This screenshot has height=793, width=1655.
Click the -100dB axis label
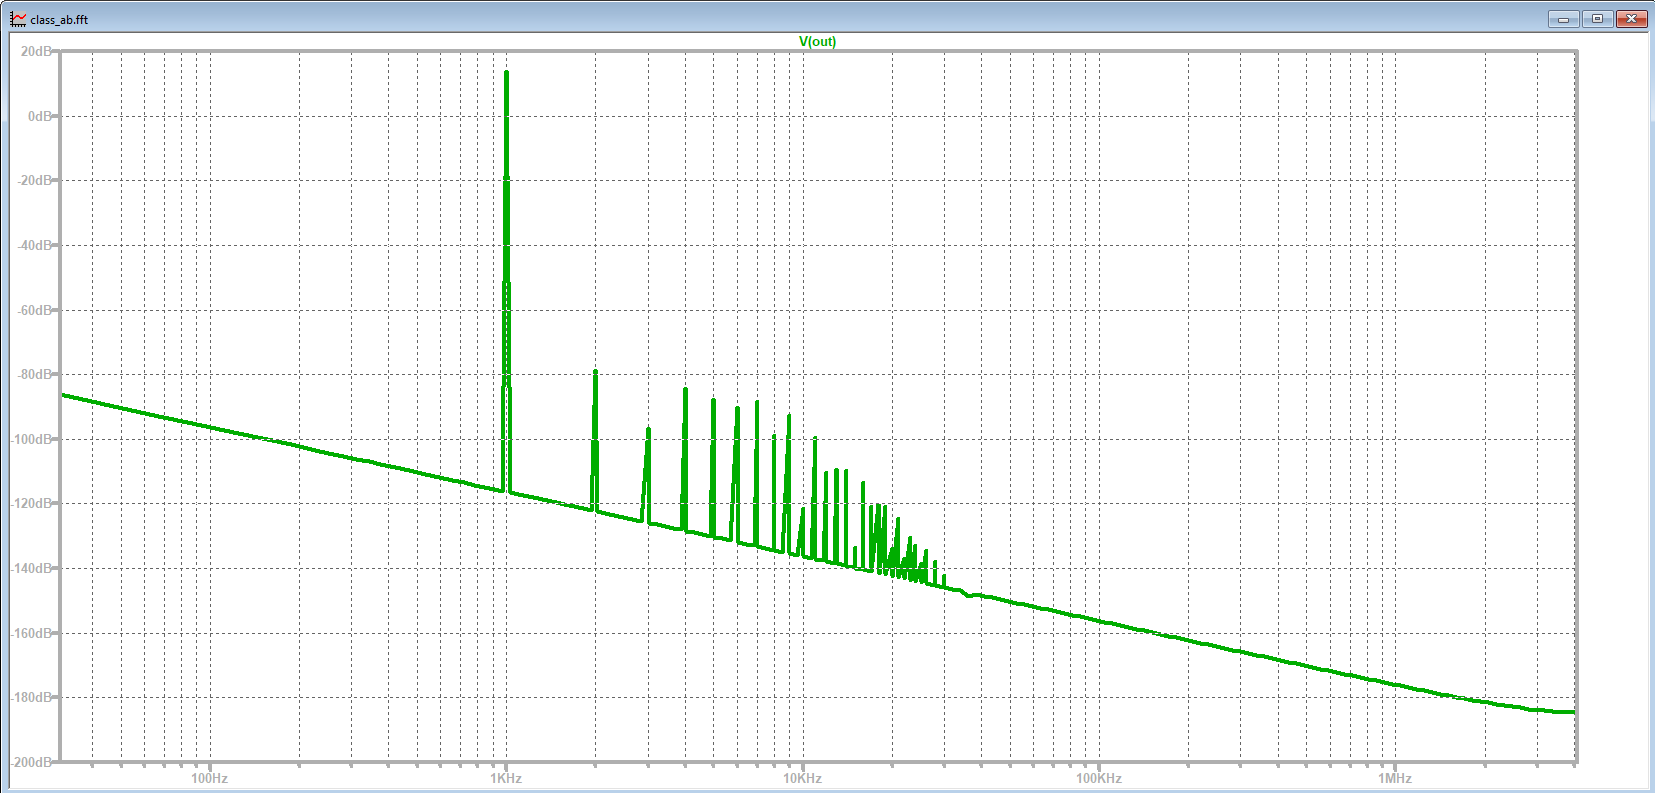tap(33, 439)
